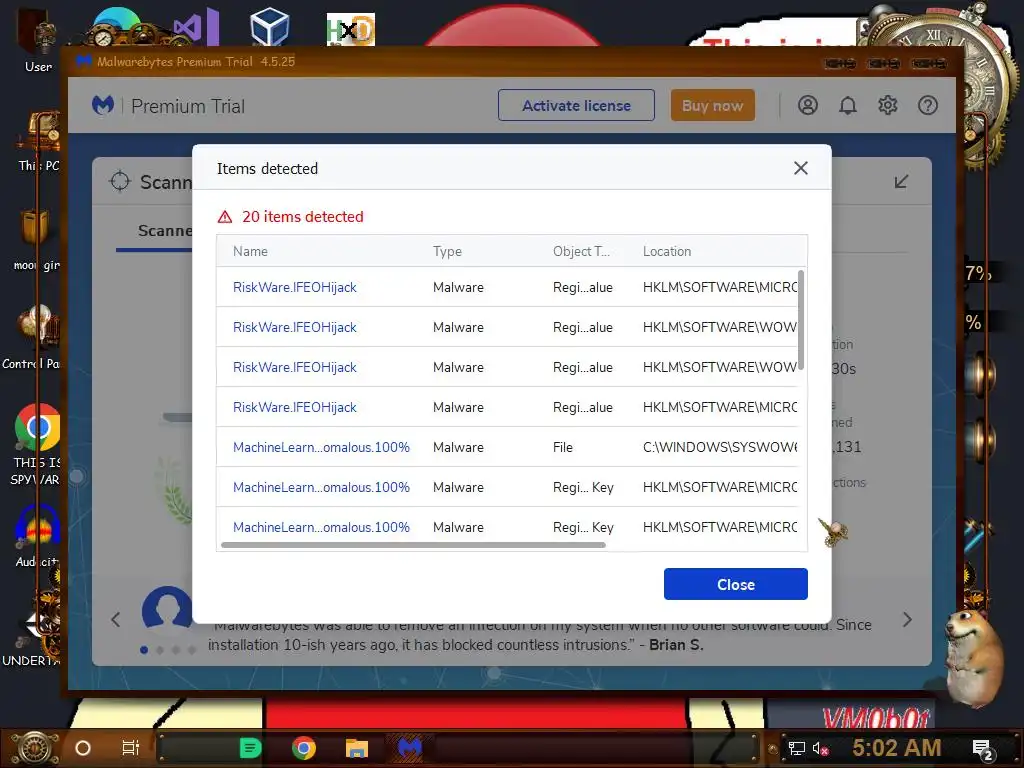The image size is (1024, 768).
Task: Sort by the Name column header
Action: [x=250, y=251]
